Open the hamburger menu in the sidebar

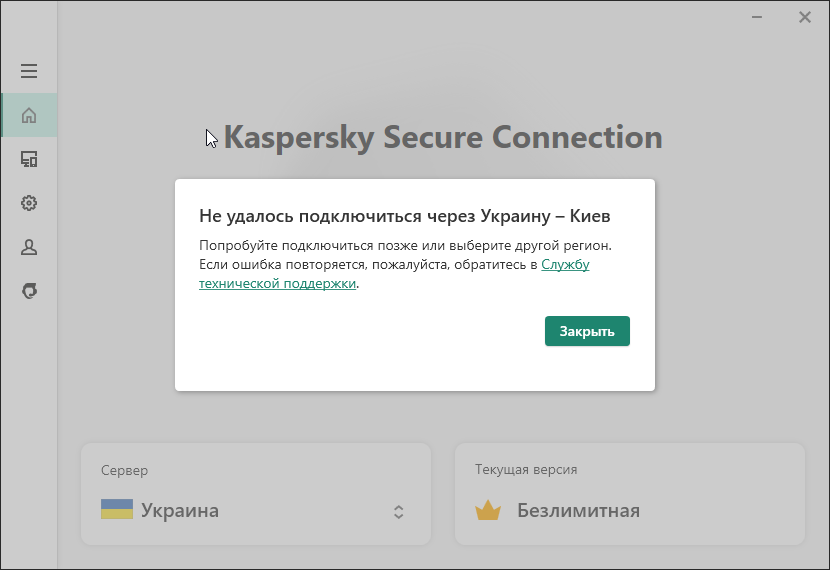[x=29, y=71]
